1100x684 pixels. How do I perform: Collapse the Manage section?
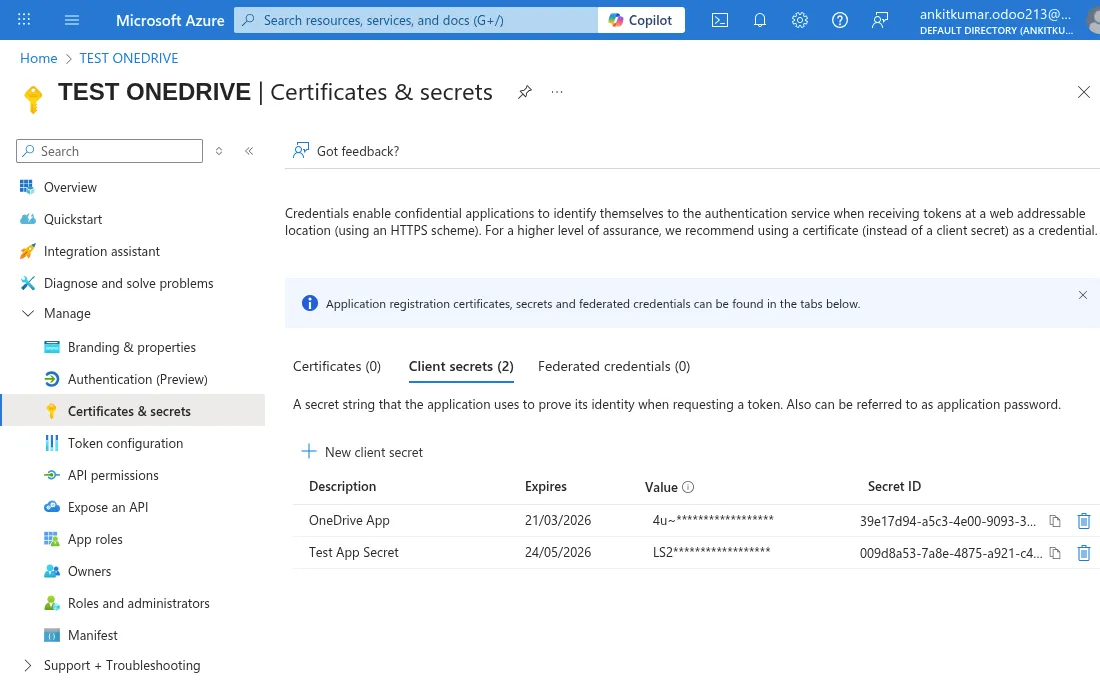(x=27, y=313)
